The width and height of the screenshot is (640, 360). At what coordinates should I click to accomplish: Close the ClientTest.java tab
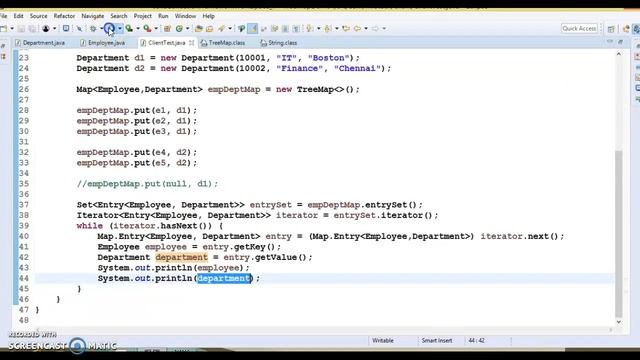click(x=191, y=42)
